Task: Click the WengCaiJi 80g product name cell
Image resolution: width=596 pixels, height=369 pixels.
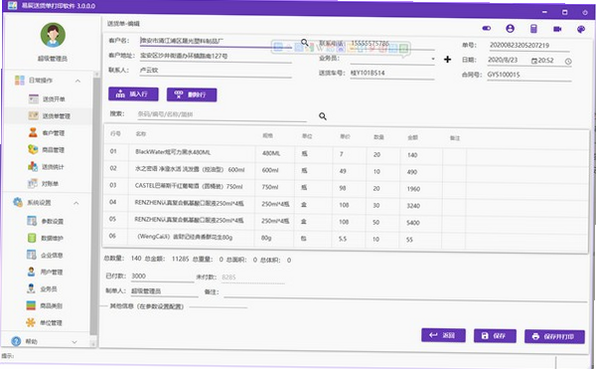Action: point(191,237)
